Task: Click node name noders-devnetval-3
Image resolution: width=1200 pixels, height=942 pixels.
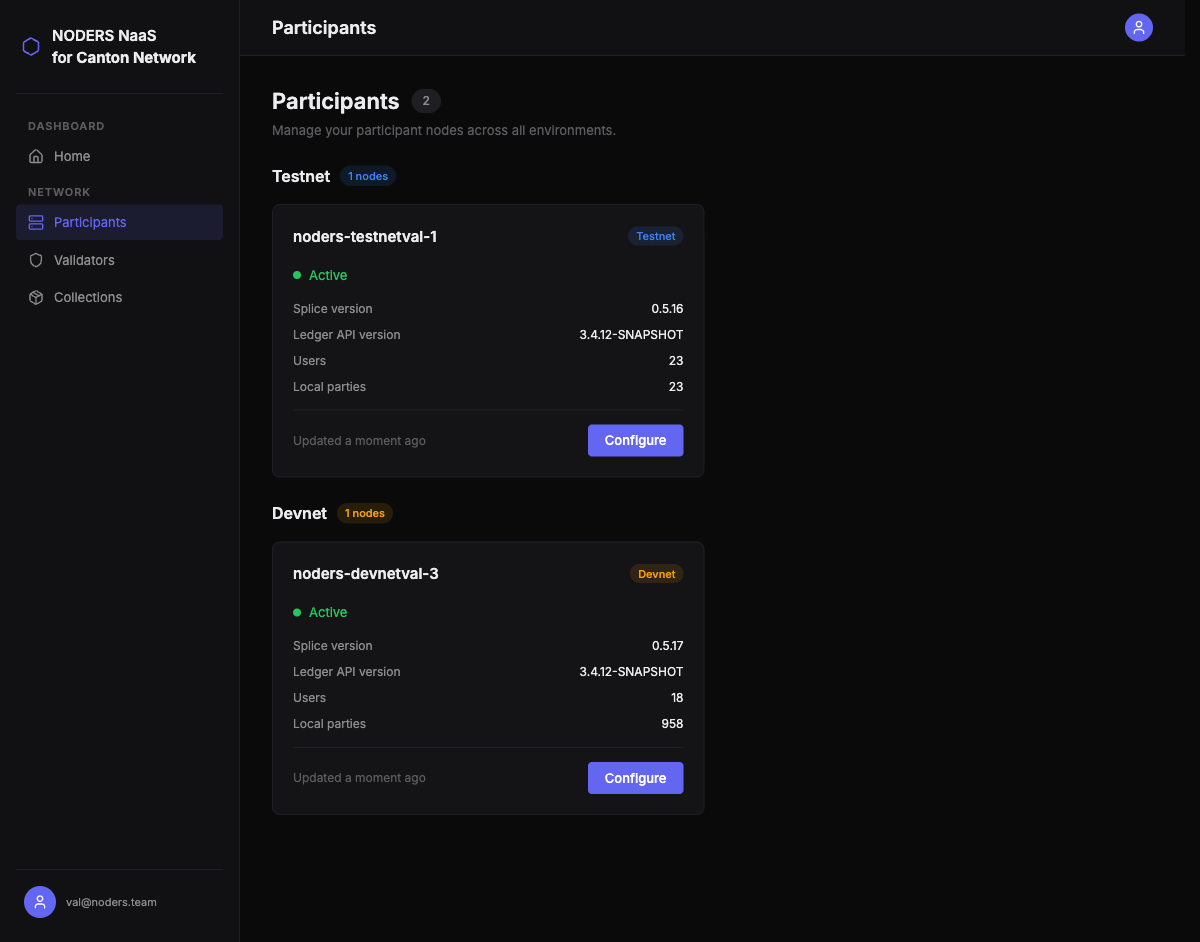Action: point(366,574)
